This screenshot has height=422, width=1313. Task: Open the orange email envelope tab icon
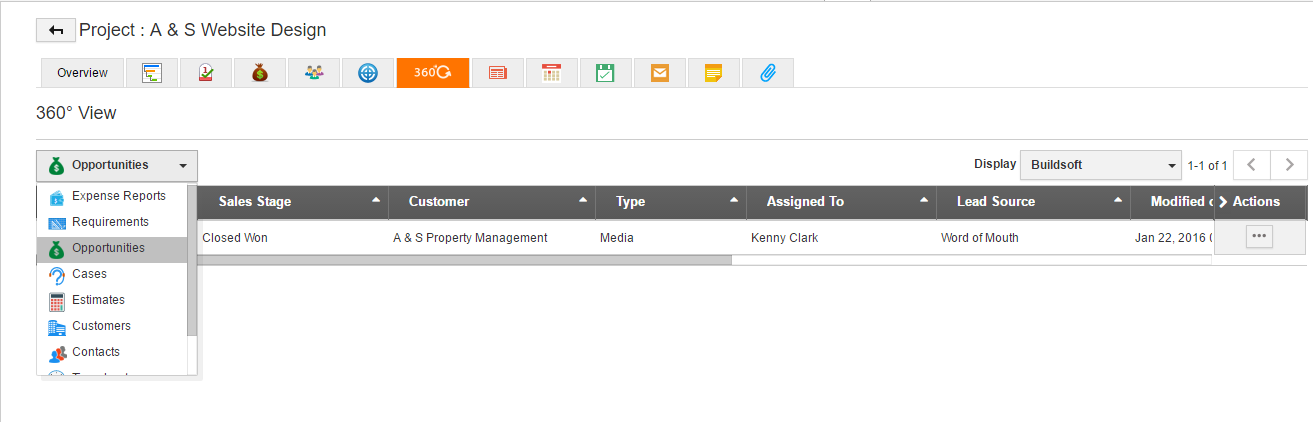(659, 73)
